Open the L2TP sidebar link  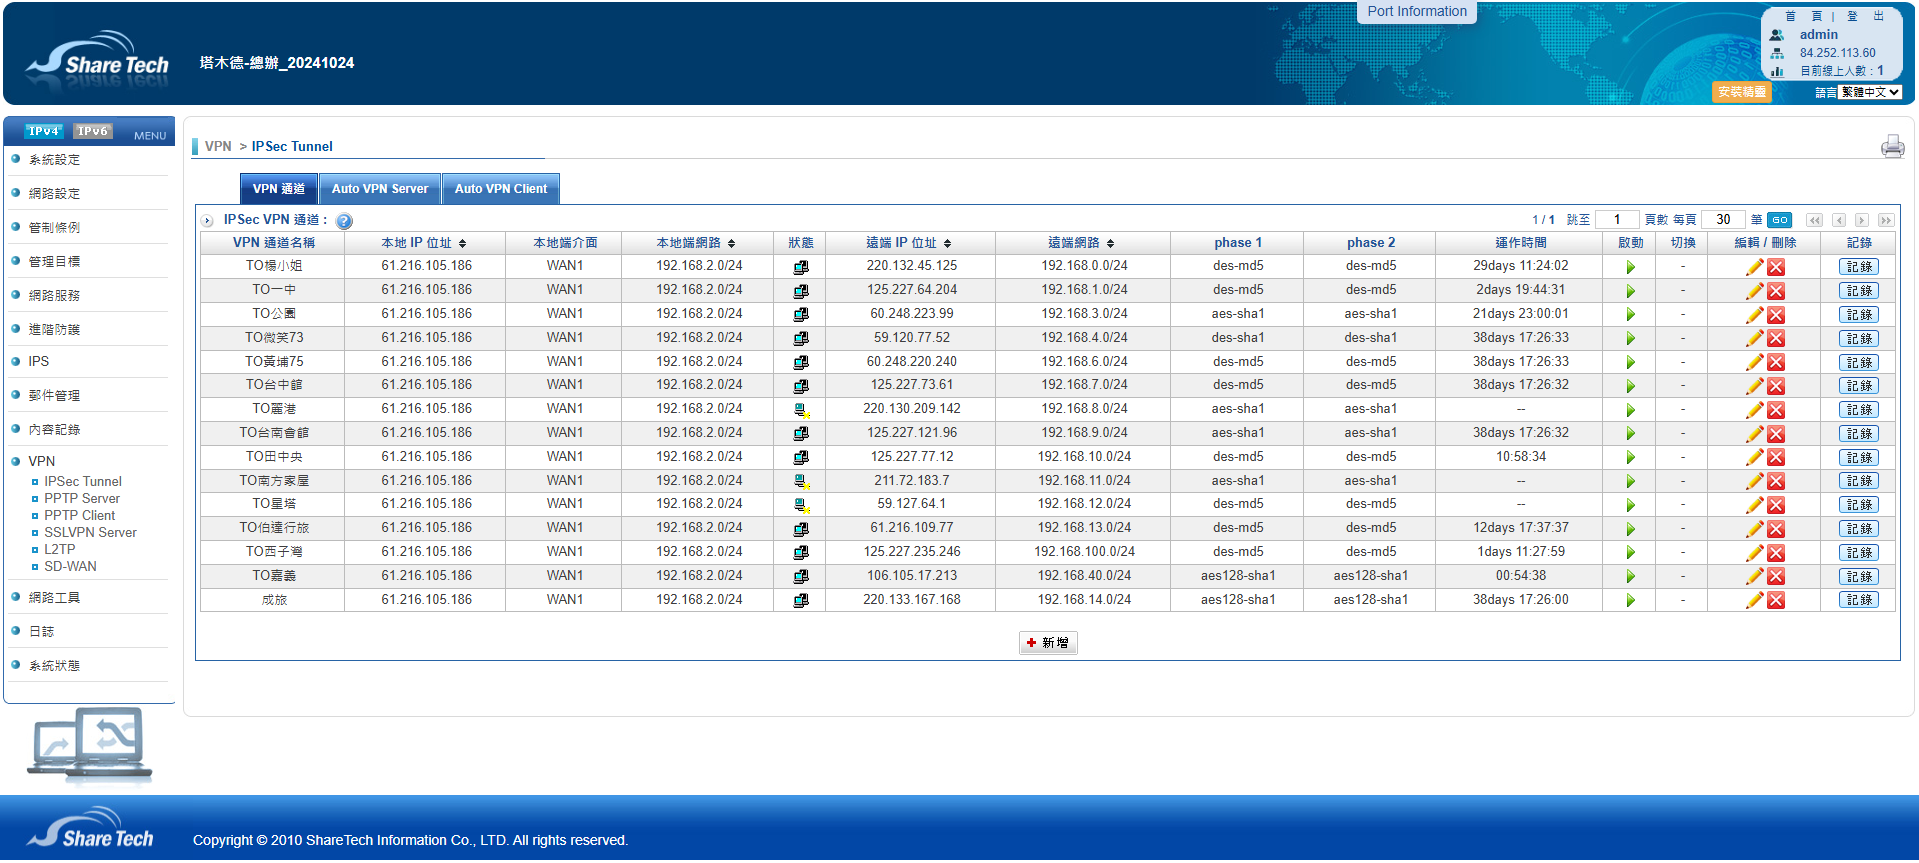[x=59, y=550]
